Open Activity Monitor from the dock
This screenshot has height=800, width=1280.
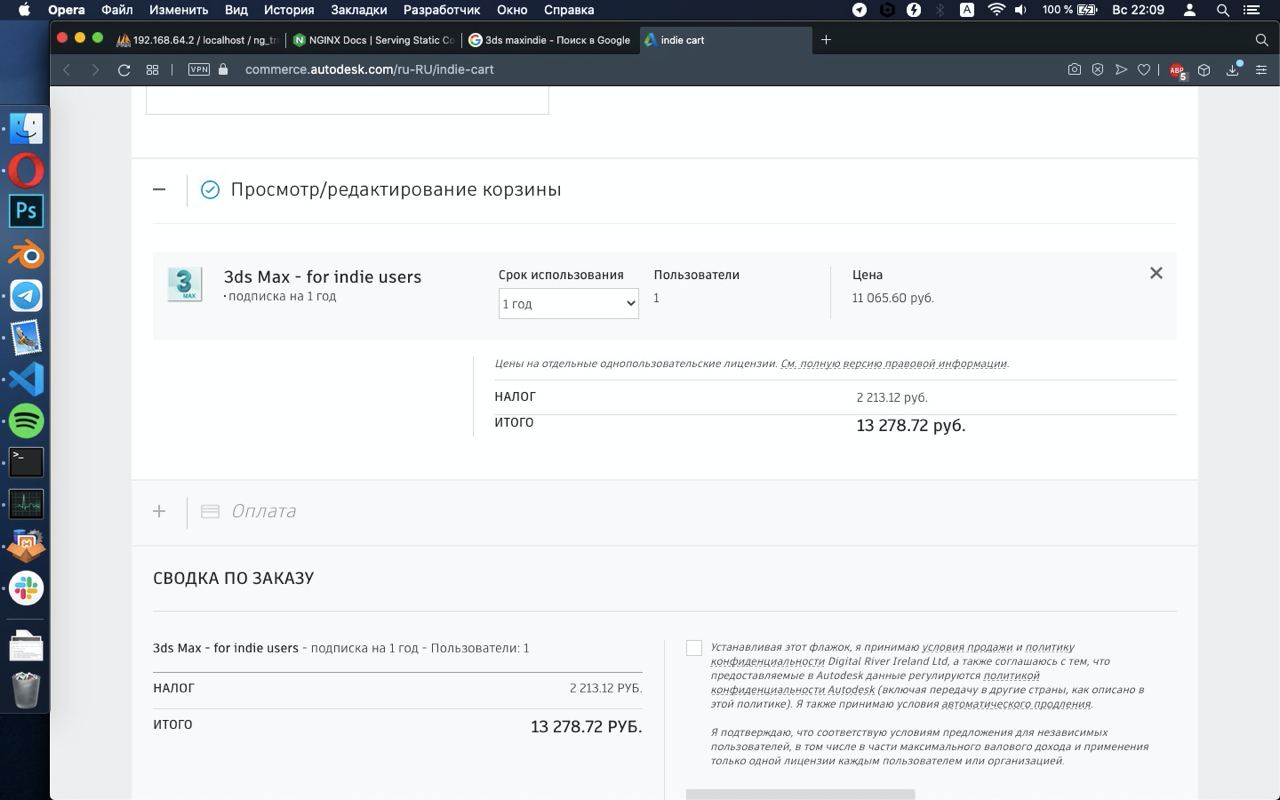26,504
